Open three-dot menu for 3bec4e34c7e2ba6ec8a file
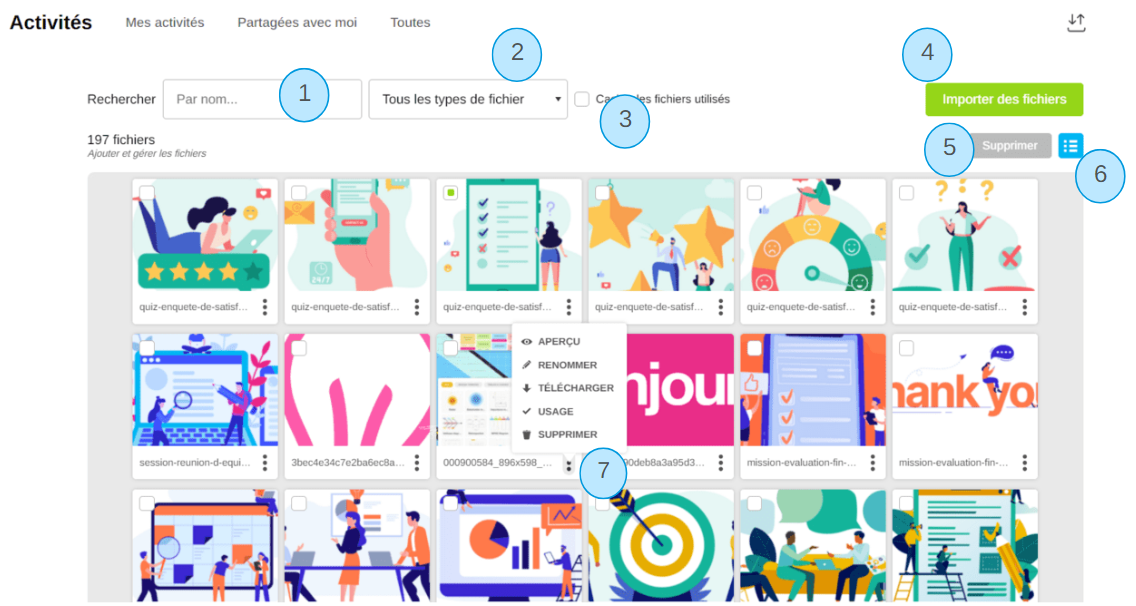The width and height of the screenshot is (1136, 606). click(x=417, y=462)
